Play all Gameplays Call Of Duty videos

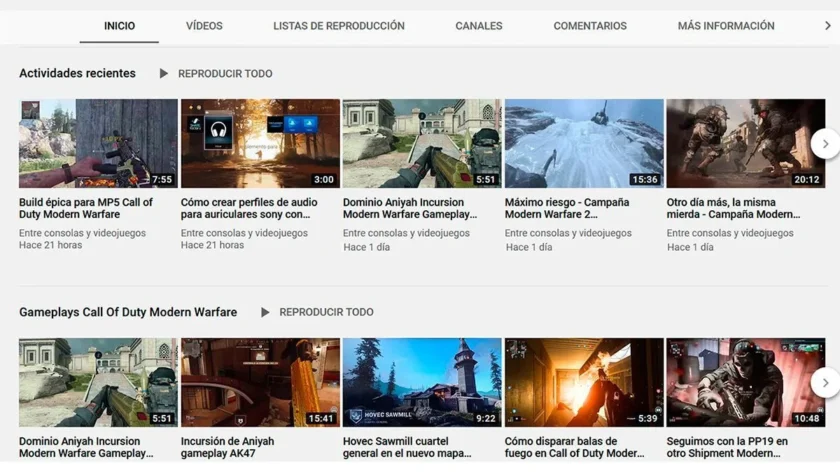326,312
